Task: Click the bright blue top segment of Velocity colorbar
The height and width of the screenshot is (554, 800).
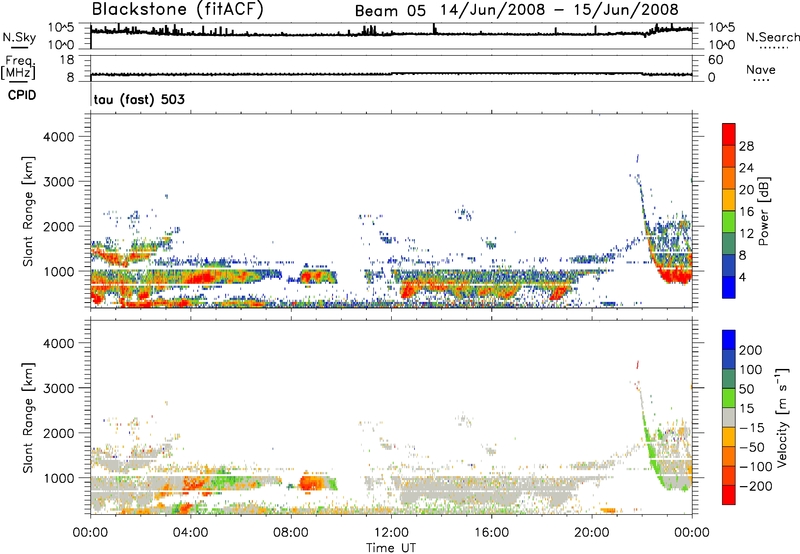Action: (x=729, y=340)
